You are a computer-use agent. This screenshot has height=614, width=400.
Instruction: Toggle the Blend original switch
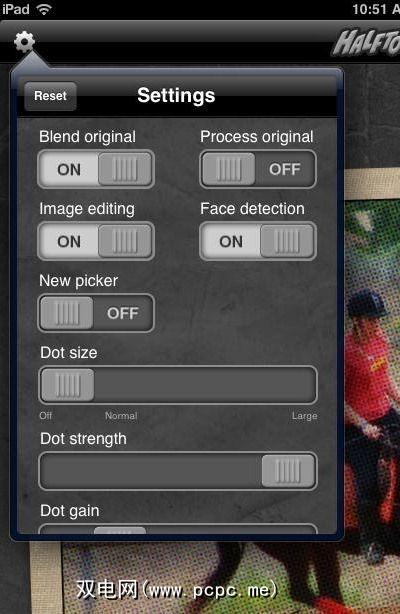(96, 169)
